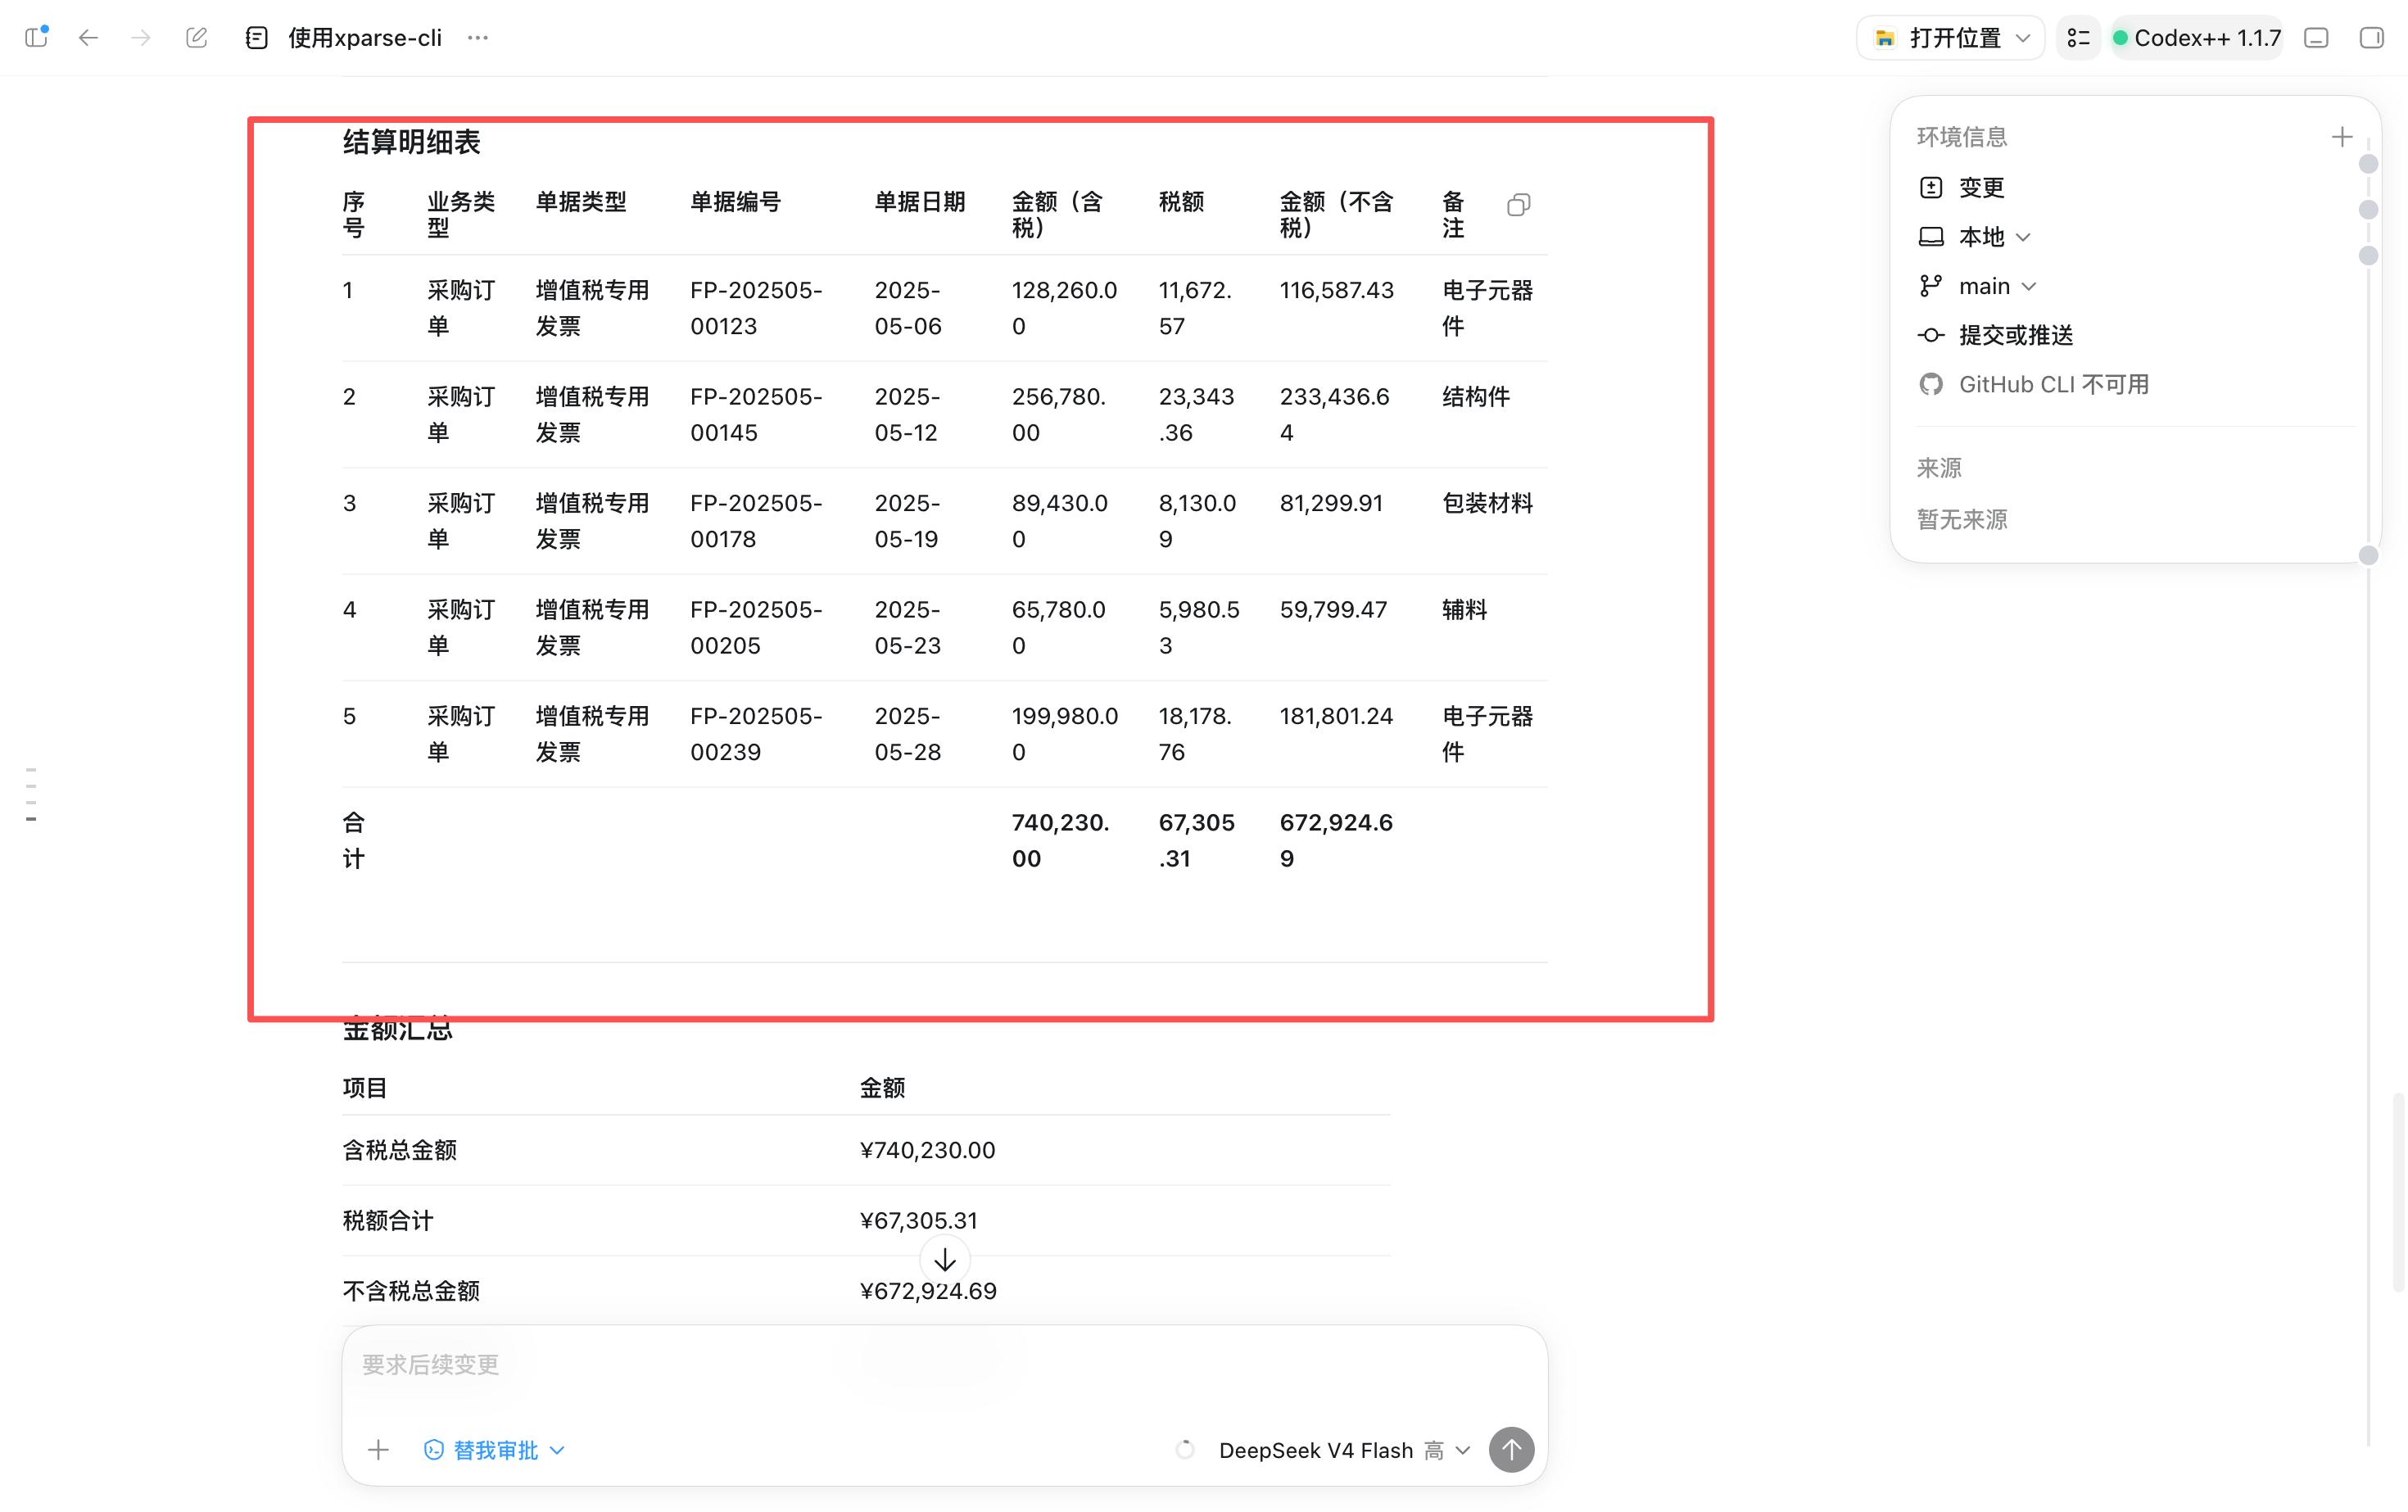Click the 116,587.43 amount cell

pos(1337,290)
